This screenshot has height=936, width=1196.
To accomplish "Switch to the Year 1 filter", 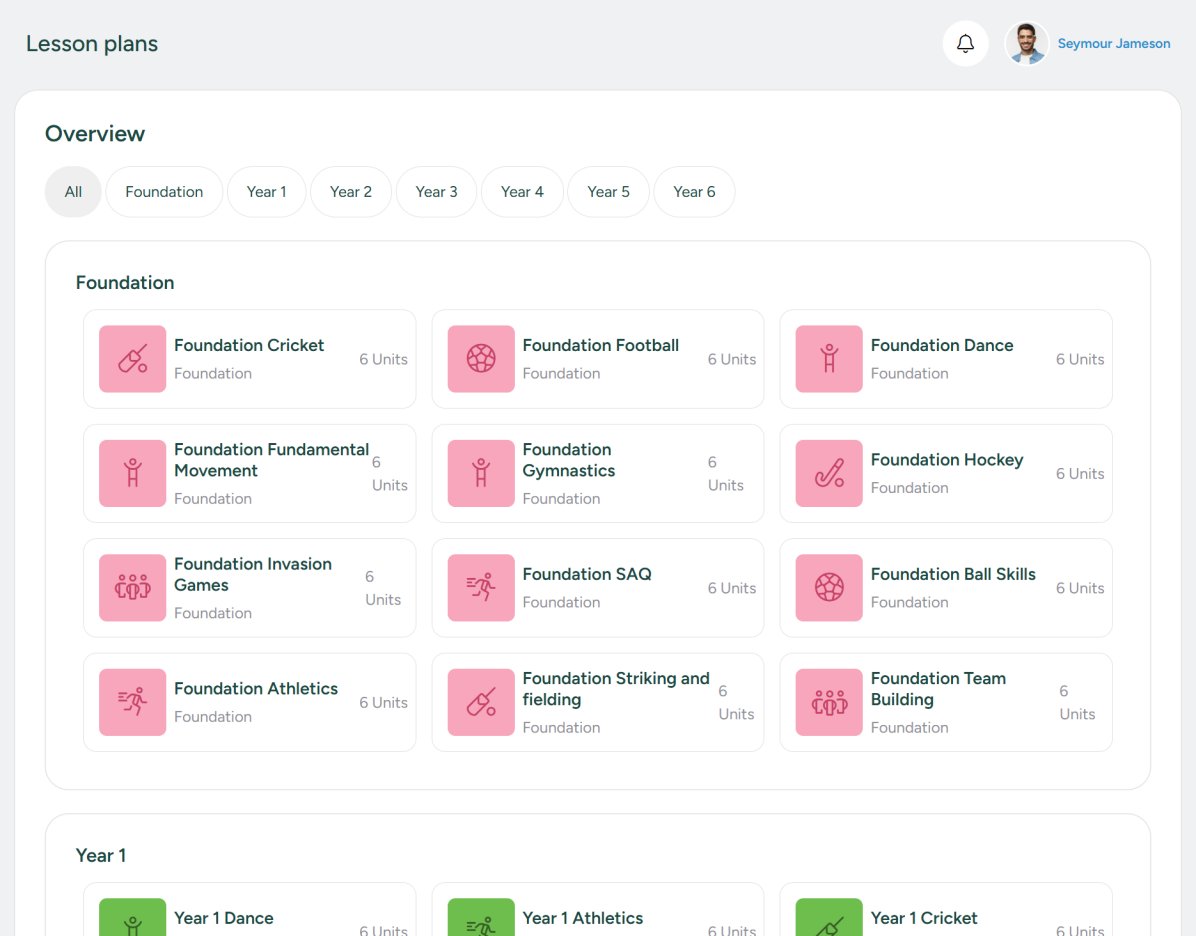I will click(266, 192).
